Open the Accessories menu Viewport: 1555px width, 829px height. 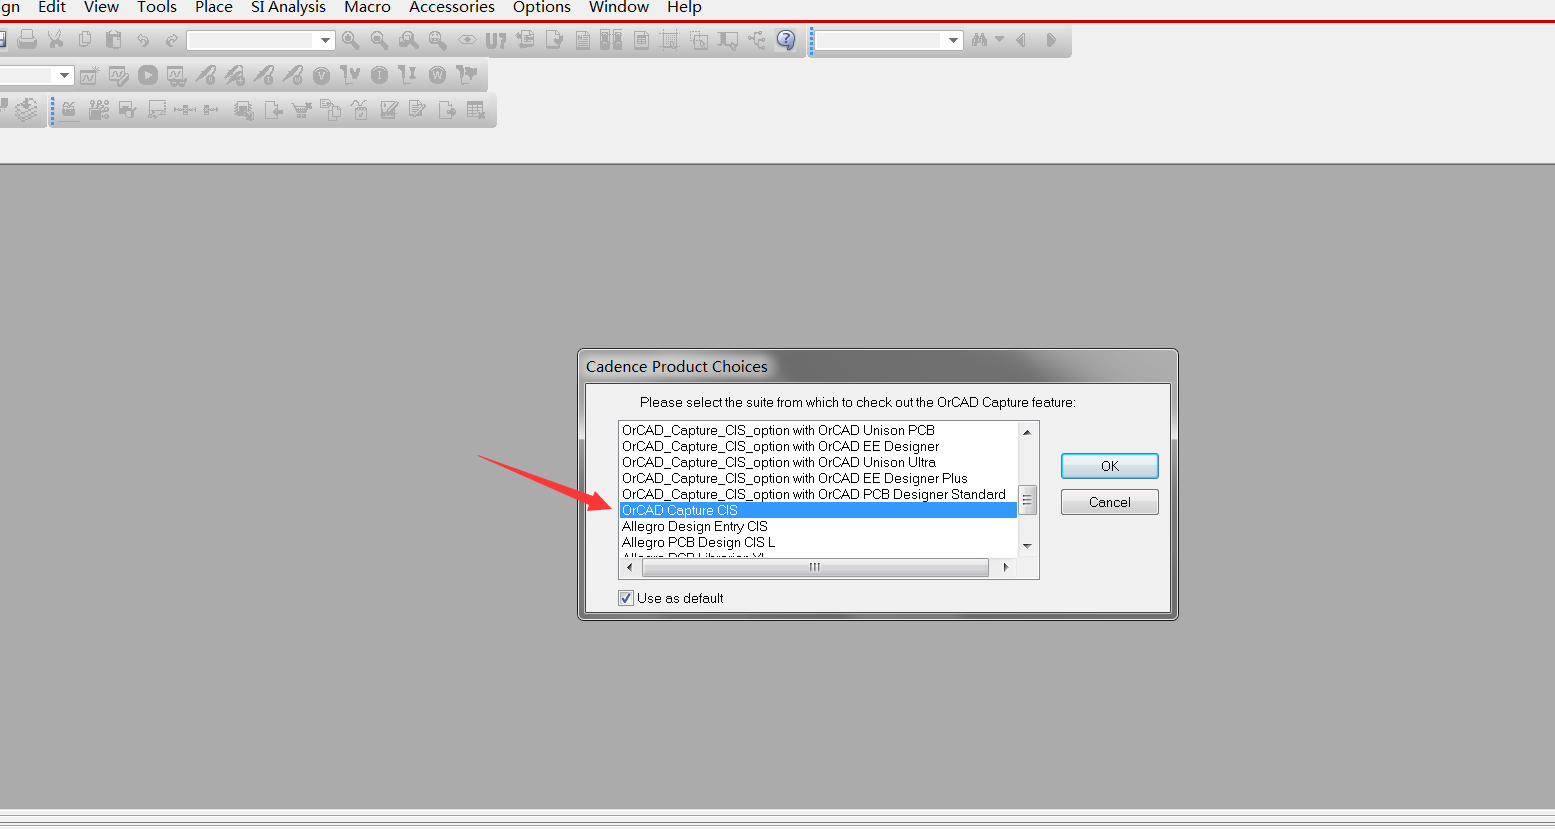point(451,8)
